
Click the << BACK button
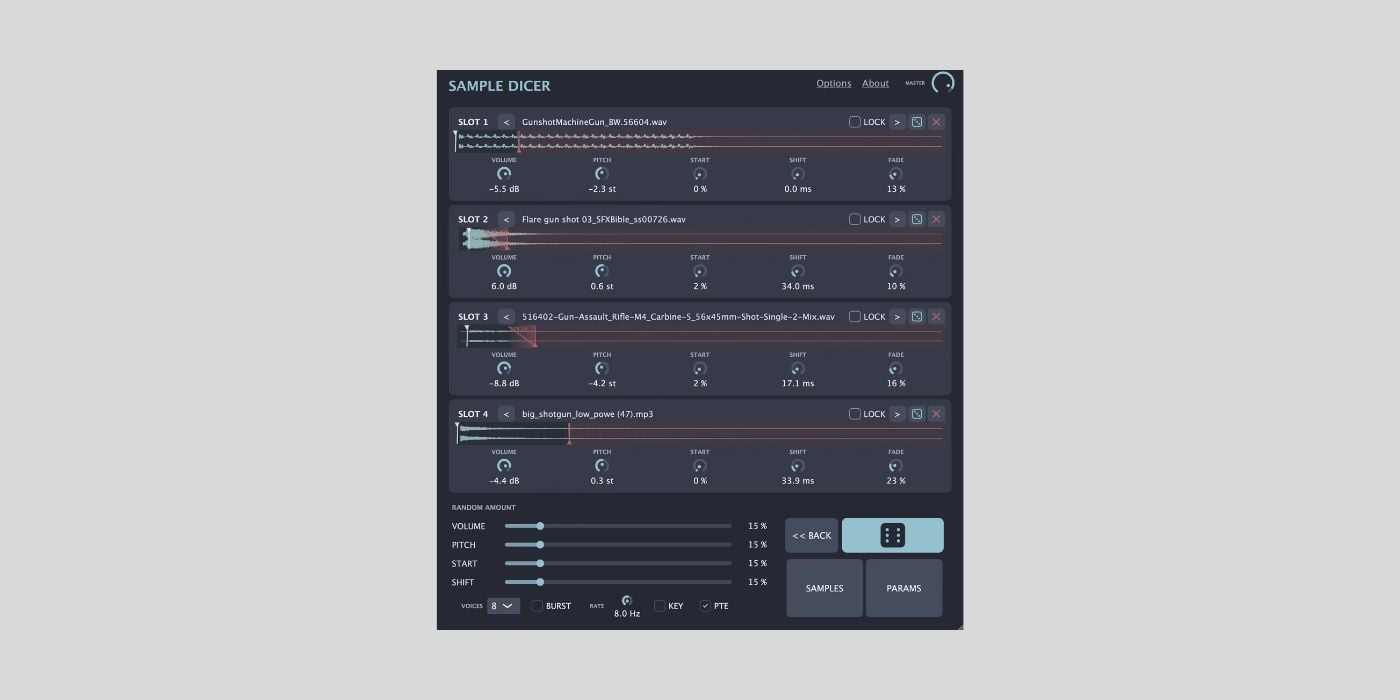(x=812, y=535)
